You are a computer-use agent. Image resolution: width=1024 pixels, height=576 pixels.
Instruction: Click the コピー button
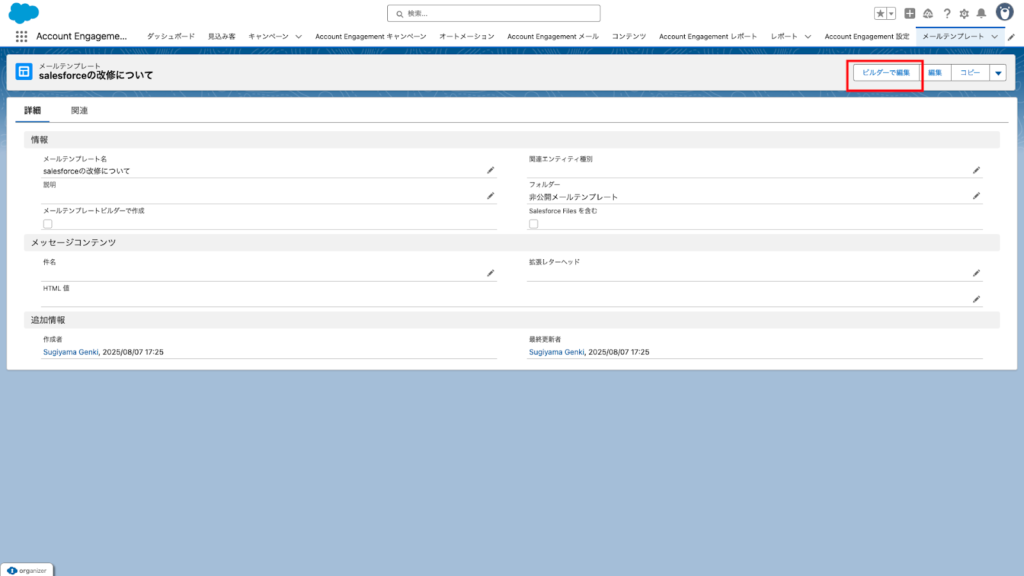coord(970,73)
